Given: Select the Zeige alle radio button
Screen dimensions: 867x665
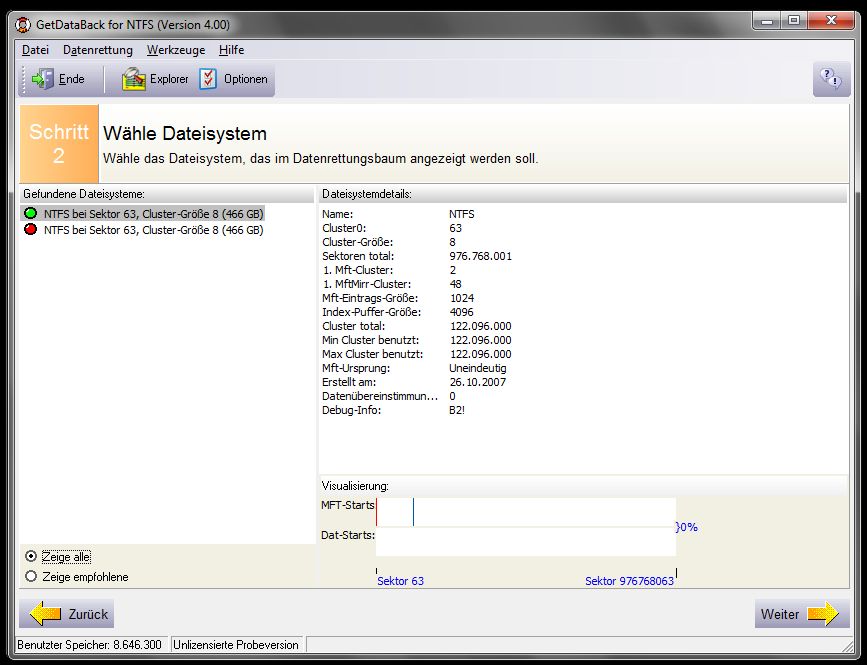Looking at the screenshot, I should [x=31, y=557].
